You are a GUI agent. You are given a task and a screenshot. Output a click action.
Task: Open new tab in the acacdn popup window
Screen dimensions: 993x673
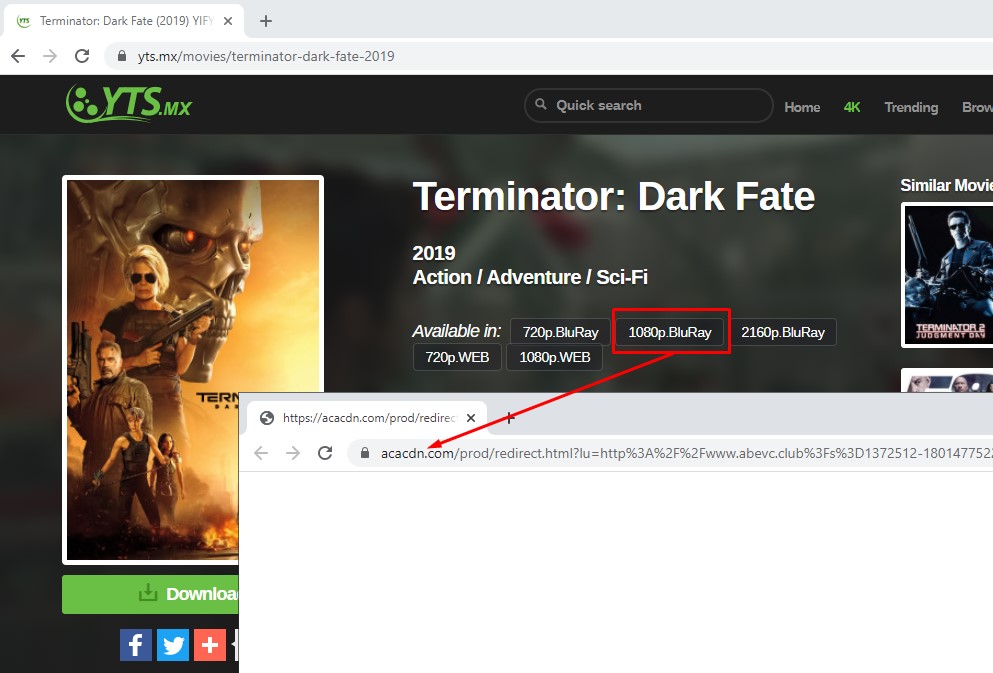pos(509,418)
